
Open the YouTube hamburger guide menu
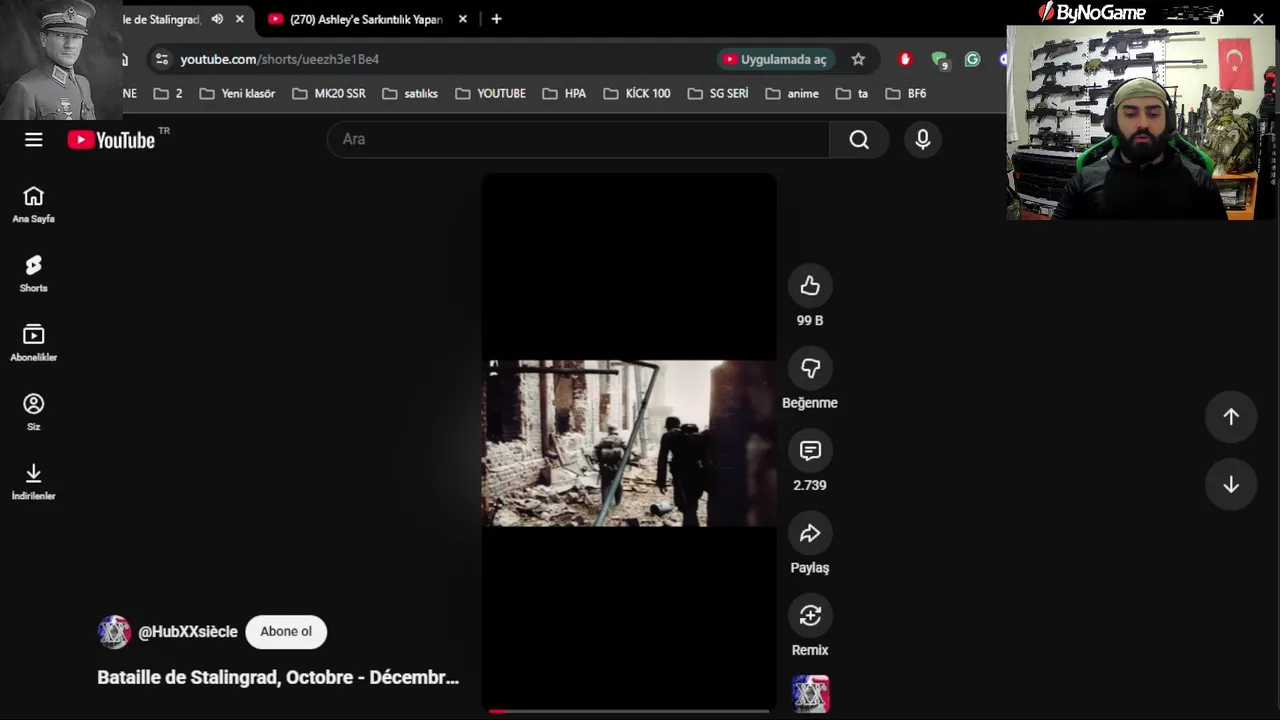click(34, 140)
